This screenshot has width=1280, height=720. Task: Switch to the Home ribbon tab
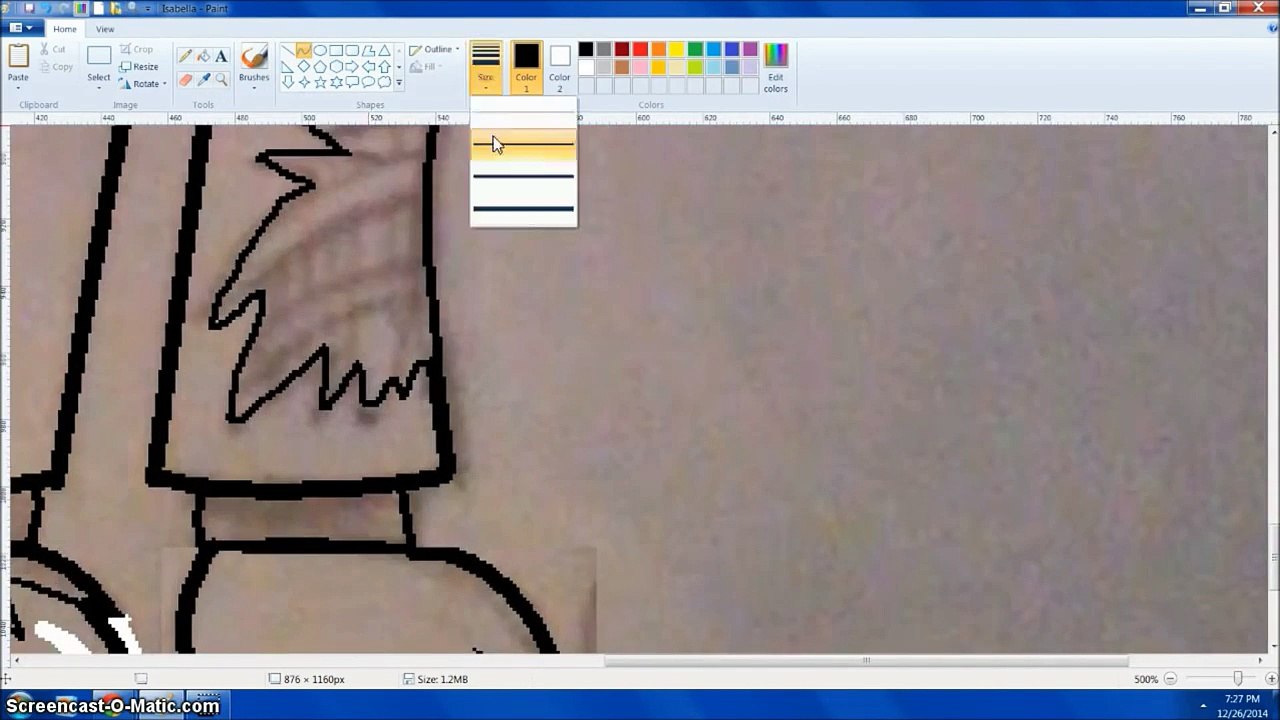click(x=65, y=29)
